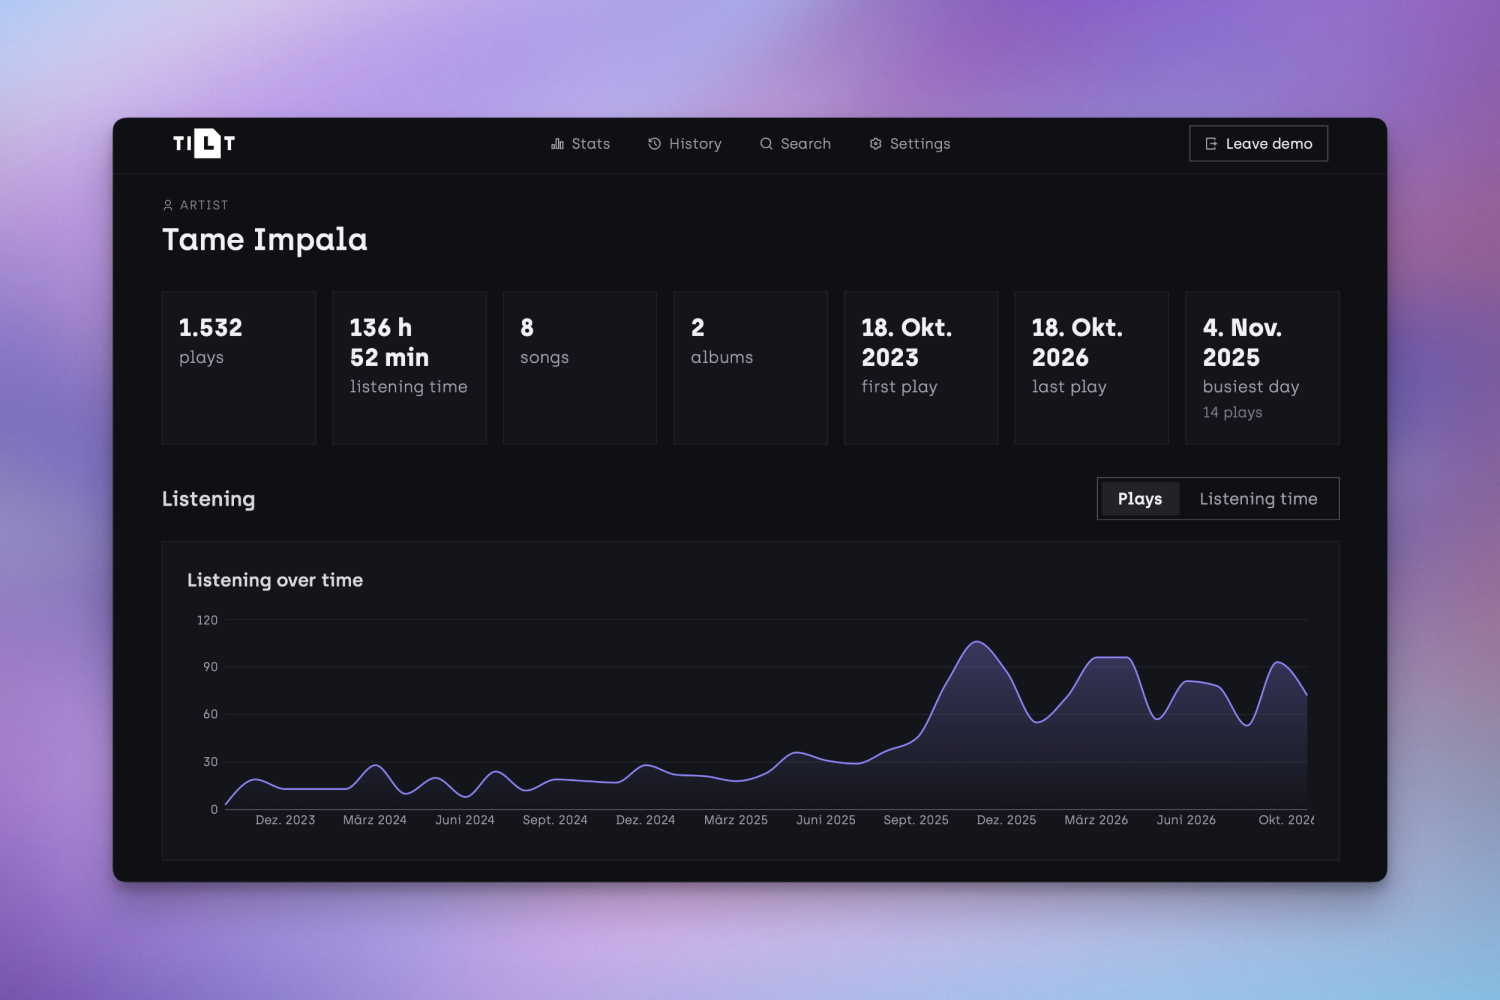
Task: Click the 8 songs card
Action: point(580,368)
